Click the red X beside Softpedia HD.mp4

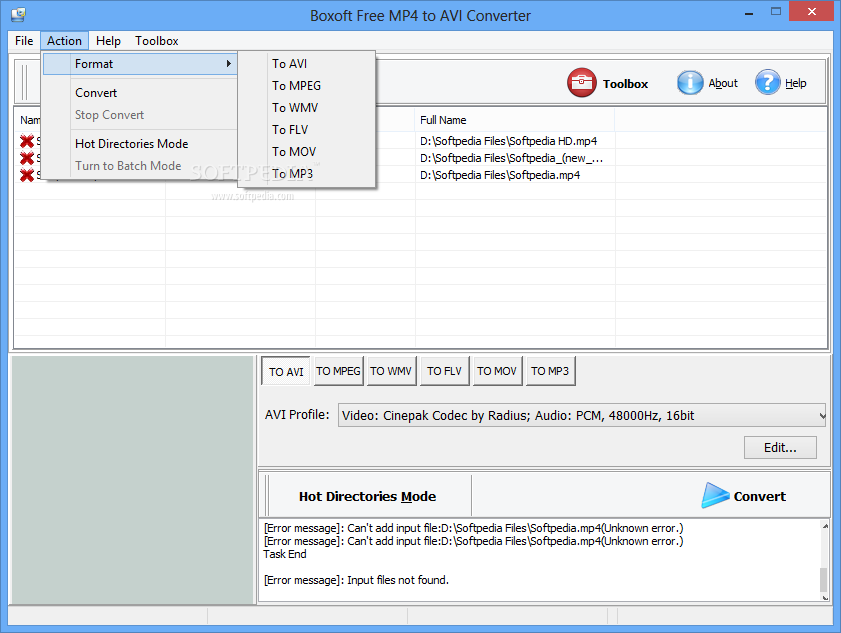27,141
